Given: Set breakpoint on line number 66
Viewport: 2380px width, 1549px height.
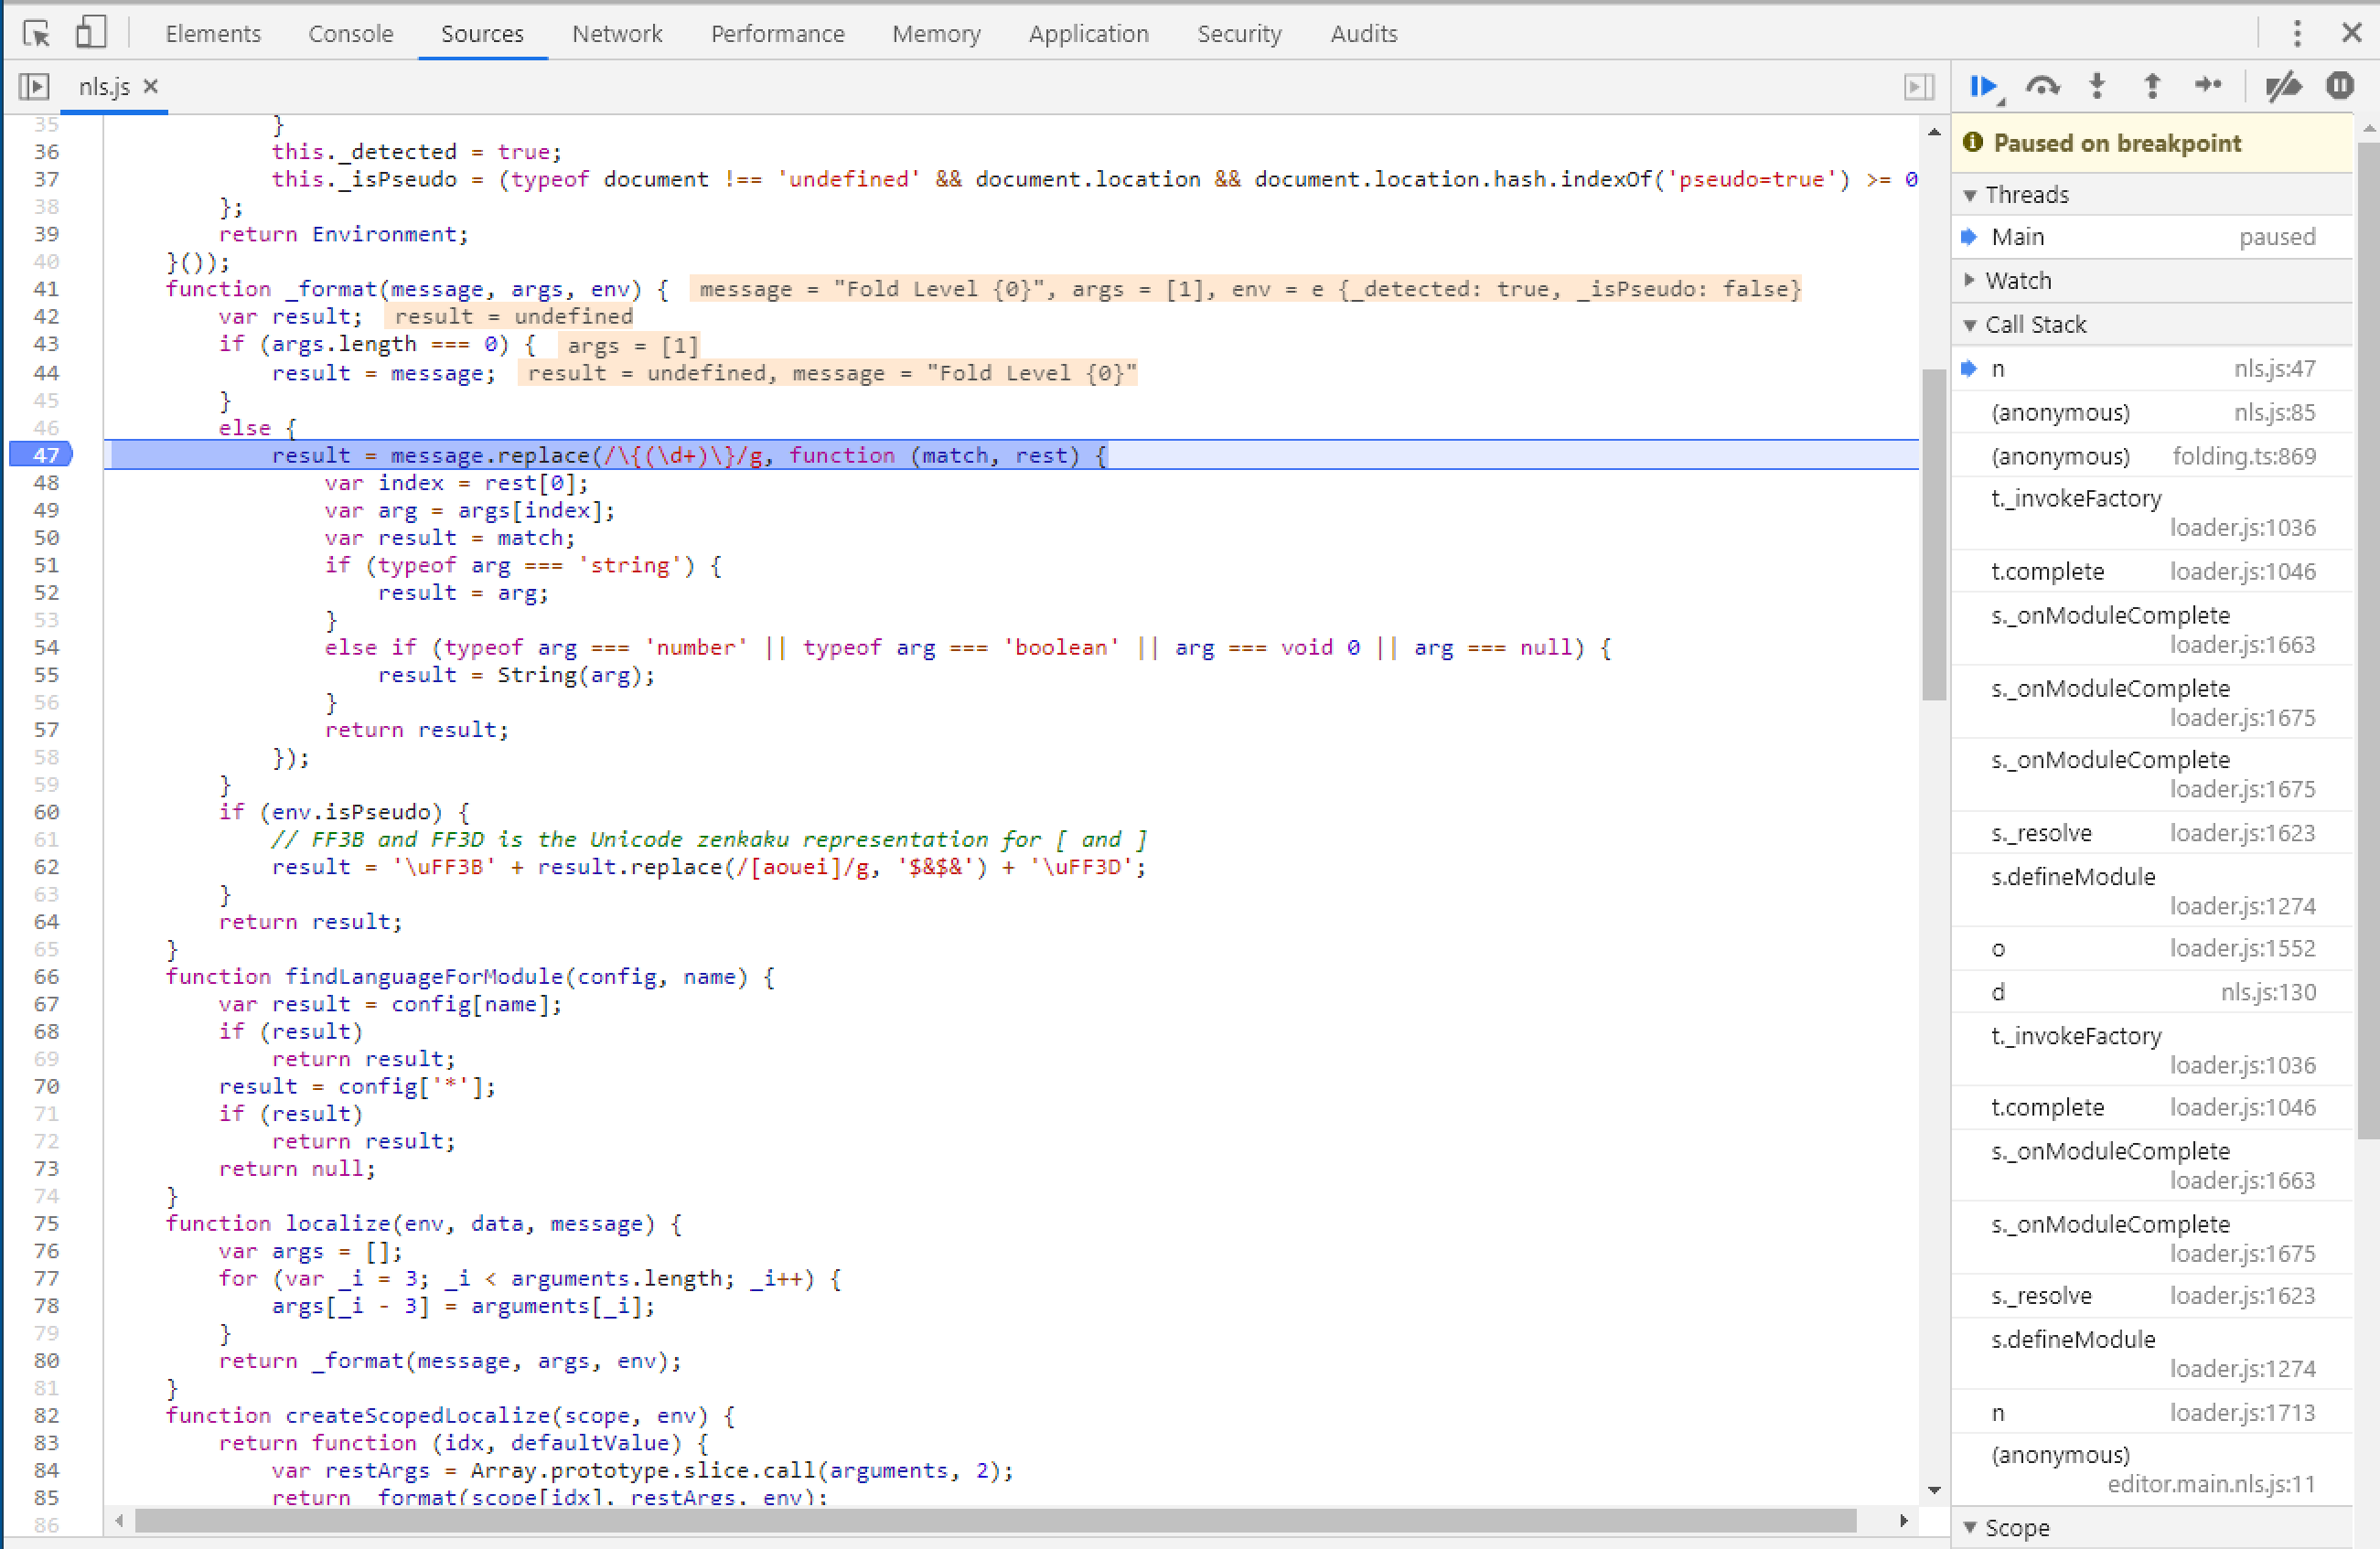Looking at the screenshot, I should (46, 977).
